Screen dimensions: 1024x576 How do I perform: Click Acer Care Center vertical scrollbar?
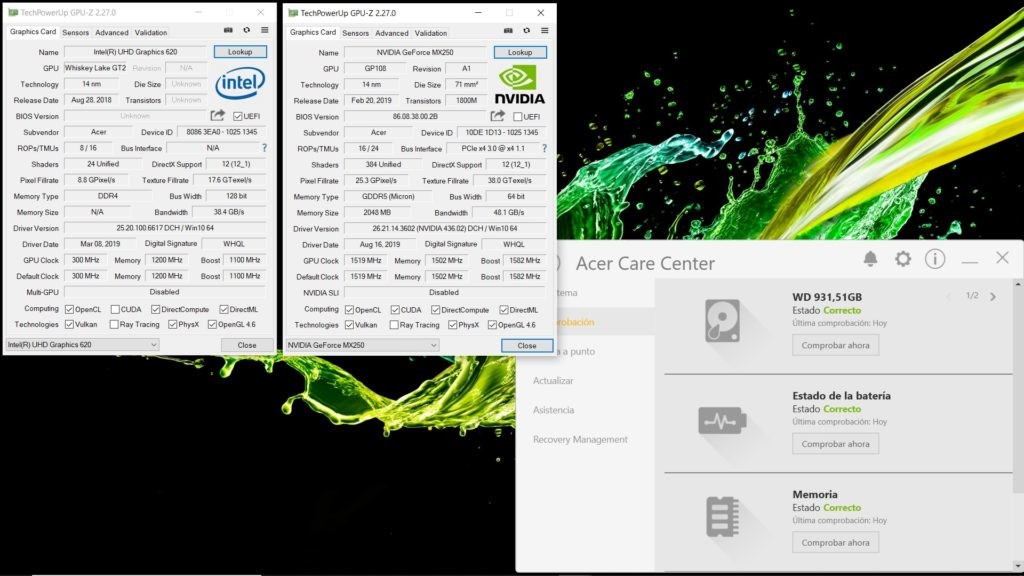pyautogui.click(x=1017, y=389)
